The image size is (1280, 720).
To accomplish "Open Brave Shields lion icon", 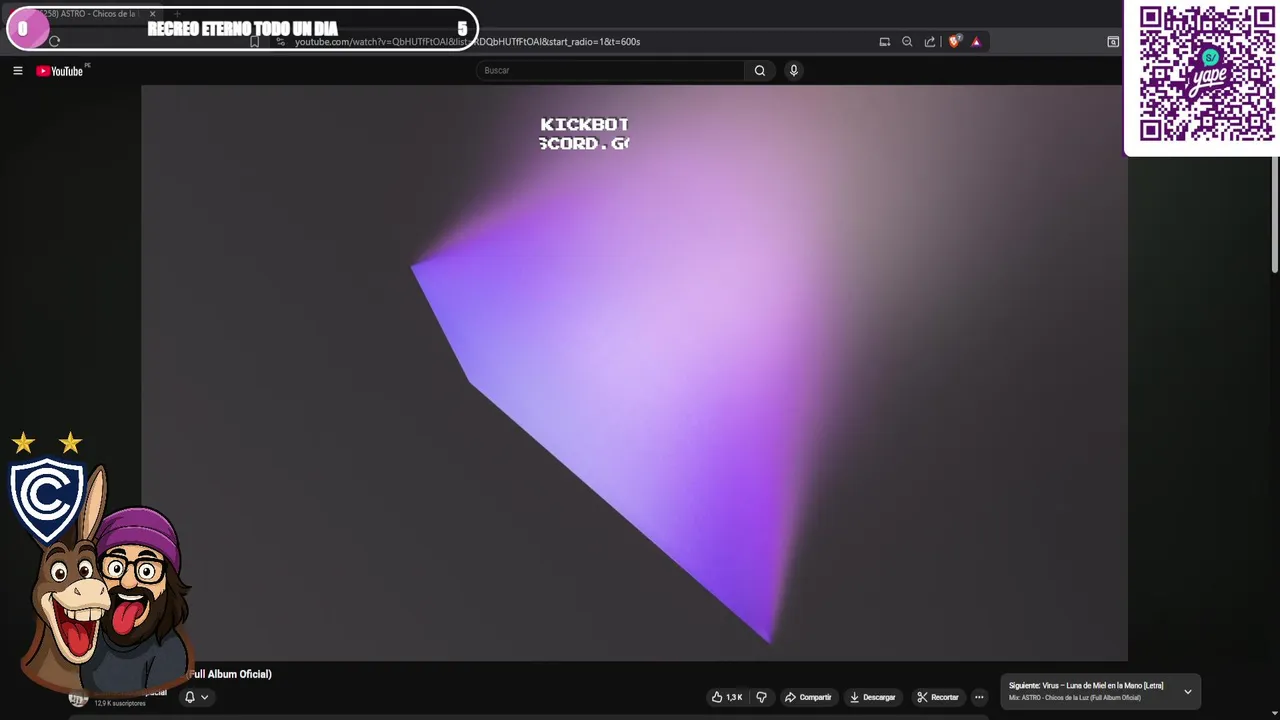I will point(954,42).
